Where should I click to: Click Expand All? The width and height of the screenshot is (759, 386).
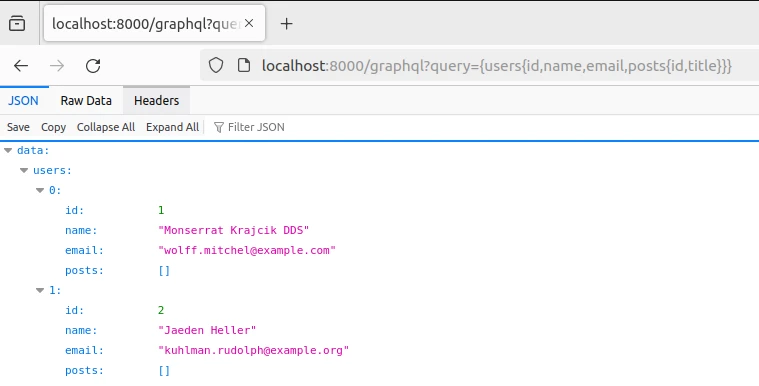[x=172, y=127]
